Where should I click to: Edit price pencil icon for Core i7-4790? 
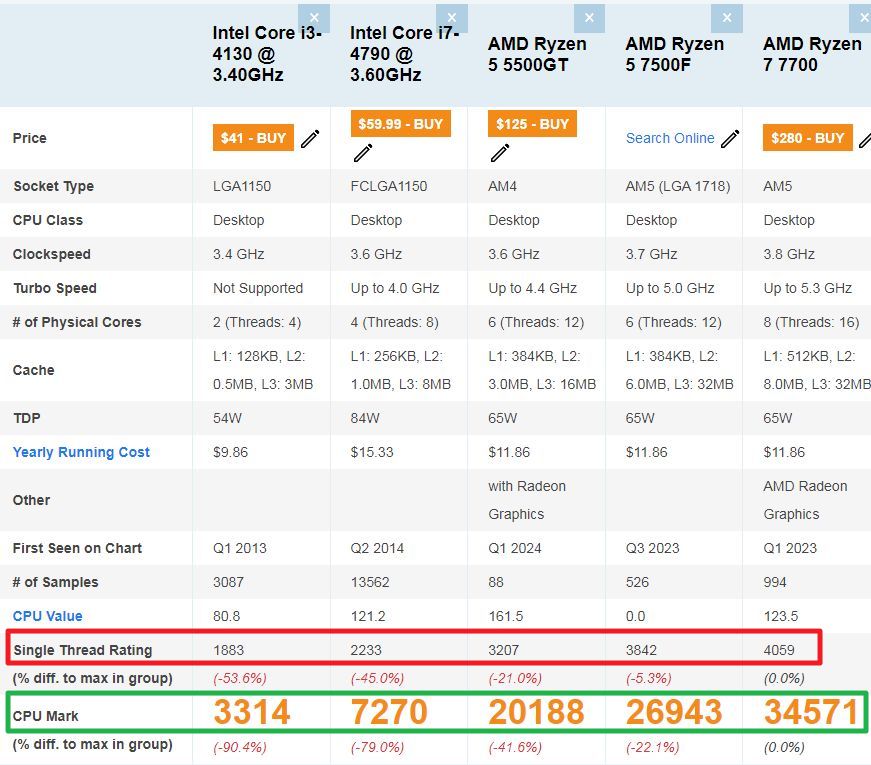[363, 153]
